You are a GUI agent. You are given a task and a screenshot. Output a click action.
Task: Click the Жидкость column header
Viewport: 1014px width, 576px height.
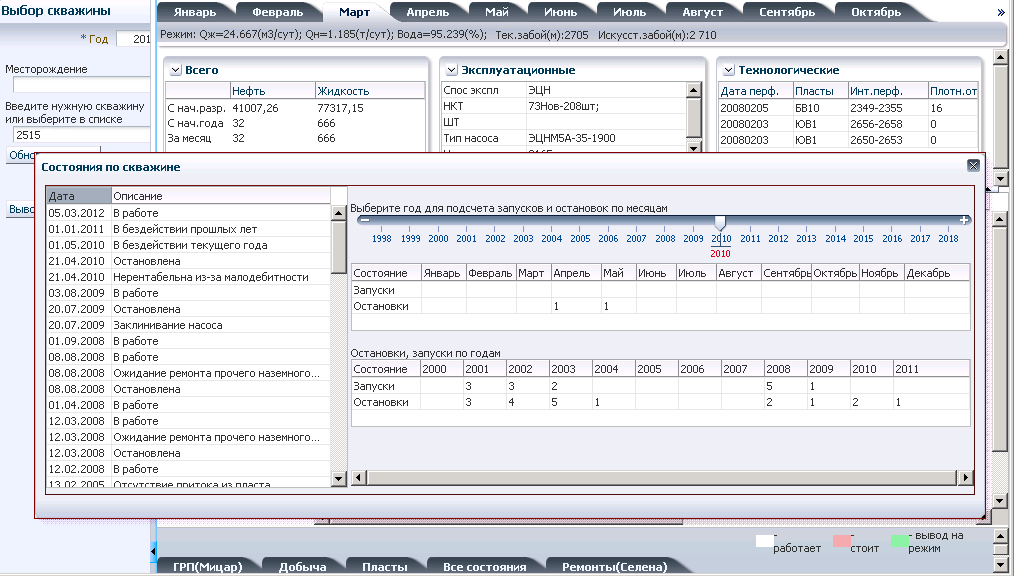(370, 91)
